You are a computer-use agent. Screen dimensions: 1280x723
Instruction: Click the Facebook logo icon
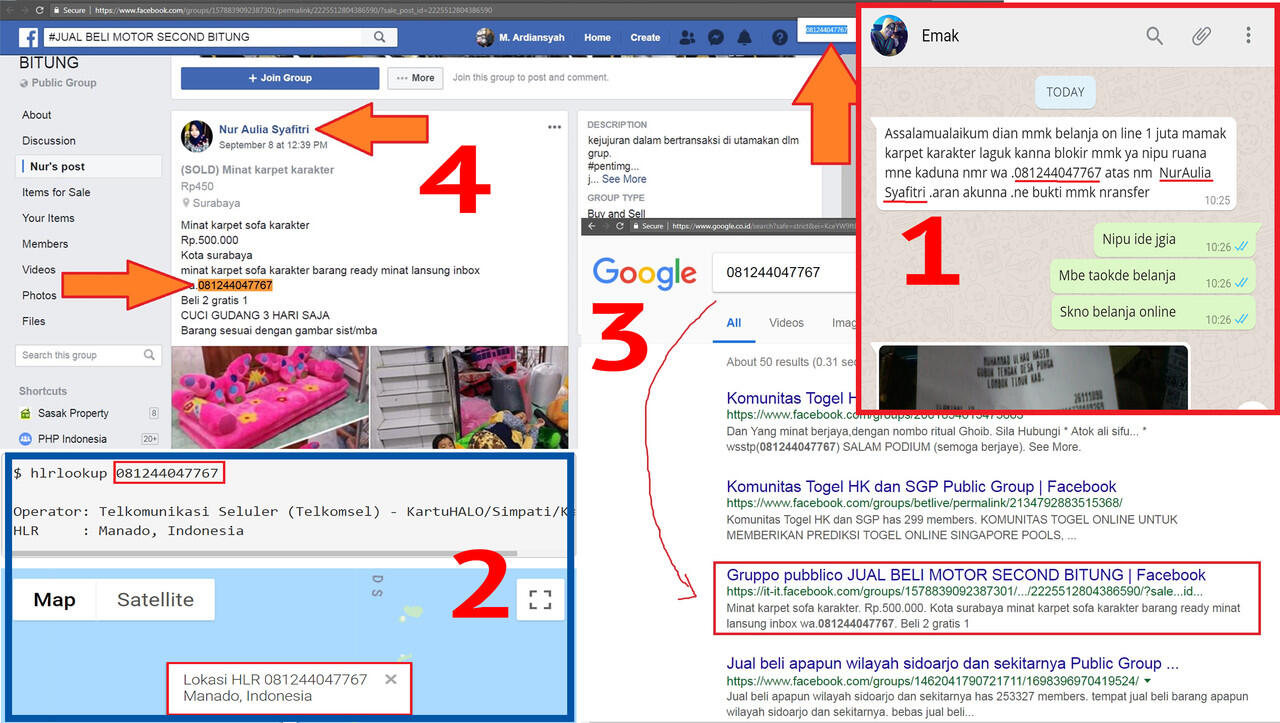[x=28, y=37]
